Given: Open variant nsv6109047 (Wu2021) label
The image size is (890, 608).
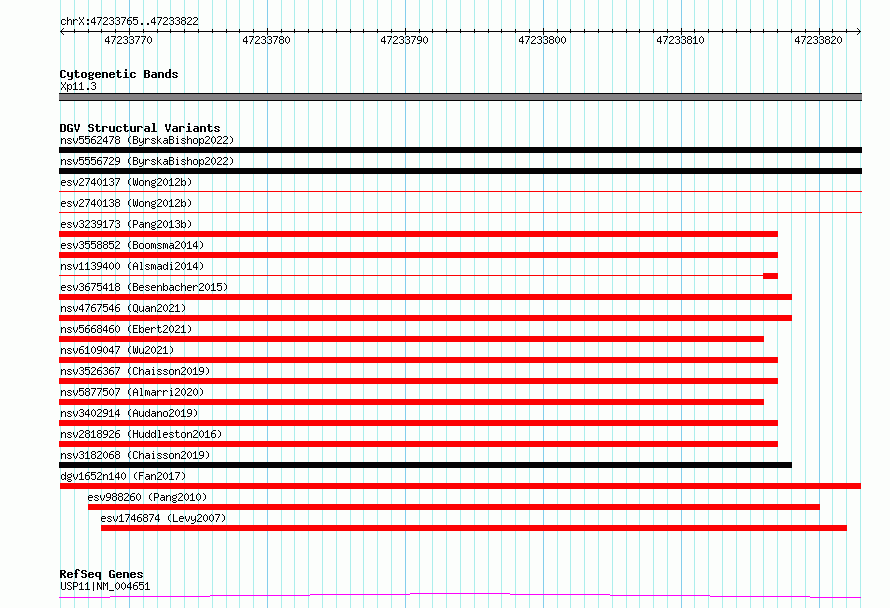Looking at the screenshot, I should tap(117, 350).
